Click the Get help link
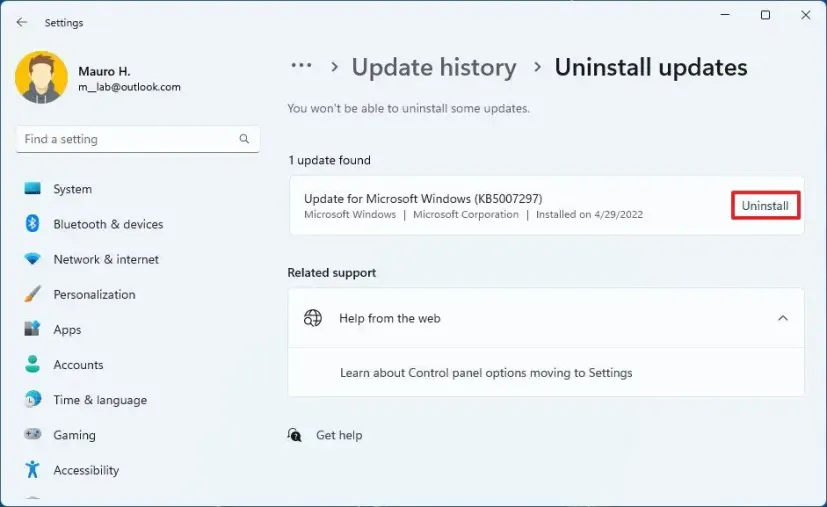 coord(339,435)
